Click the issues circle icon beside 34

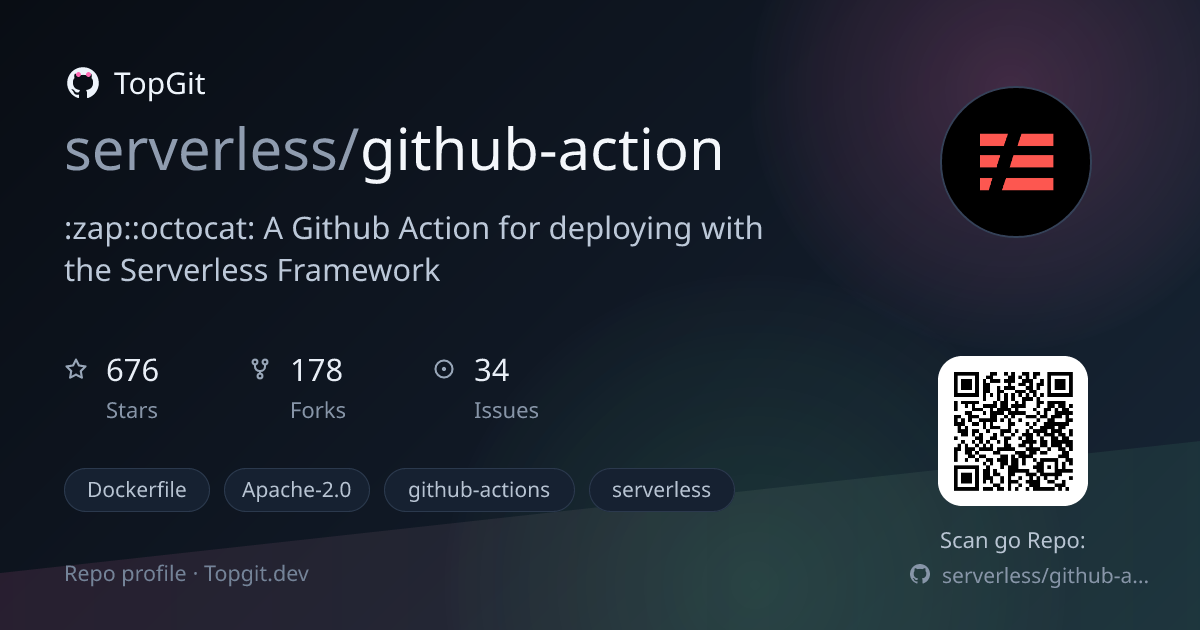444,370
